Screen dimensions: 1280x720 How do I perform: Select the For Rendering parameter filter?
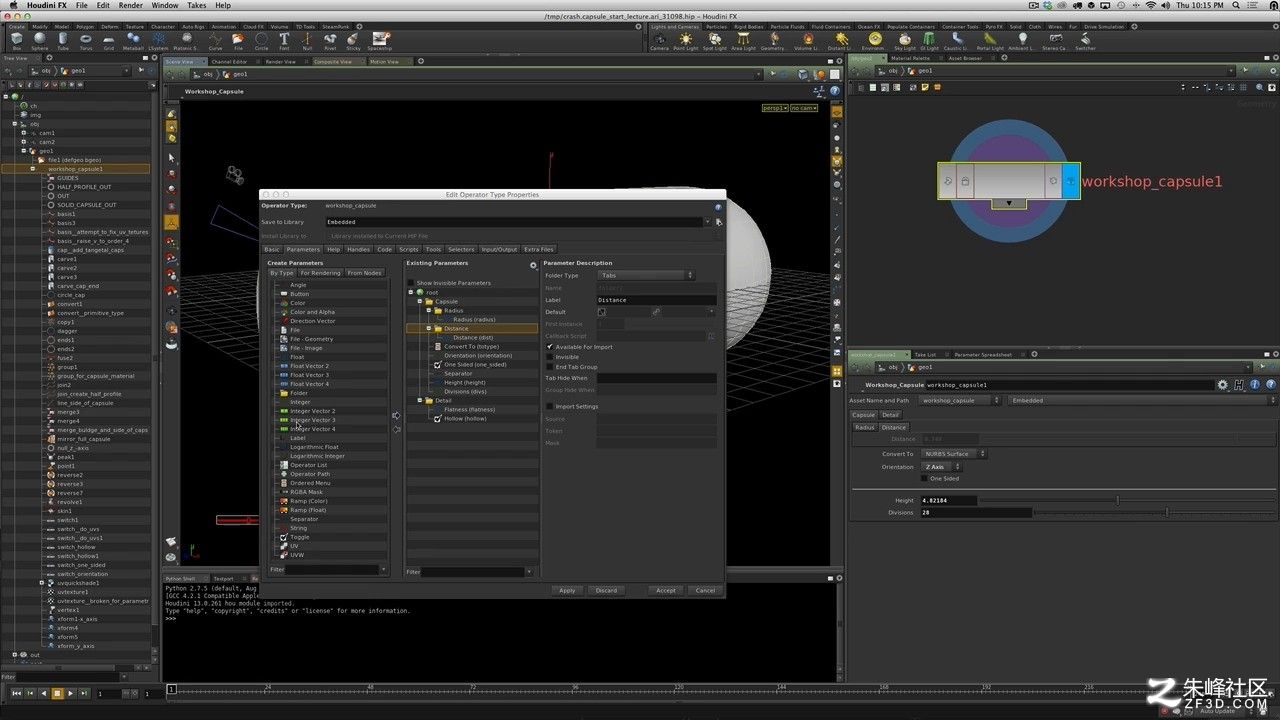[320, 273]
